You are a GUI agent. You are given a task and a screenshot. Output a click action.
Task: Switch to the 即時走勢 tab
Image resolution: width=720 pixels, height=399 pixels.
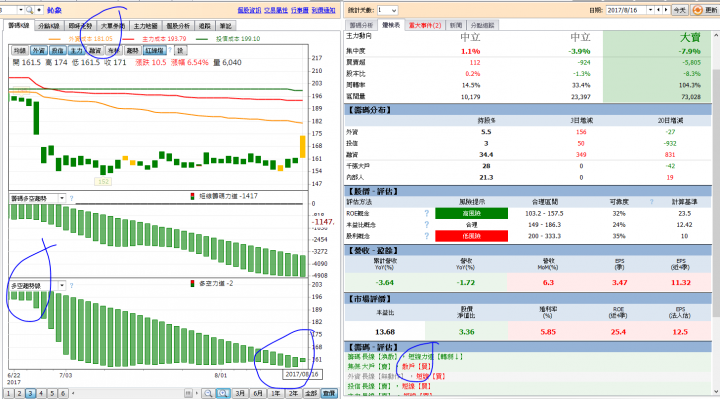80,26
